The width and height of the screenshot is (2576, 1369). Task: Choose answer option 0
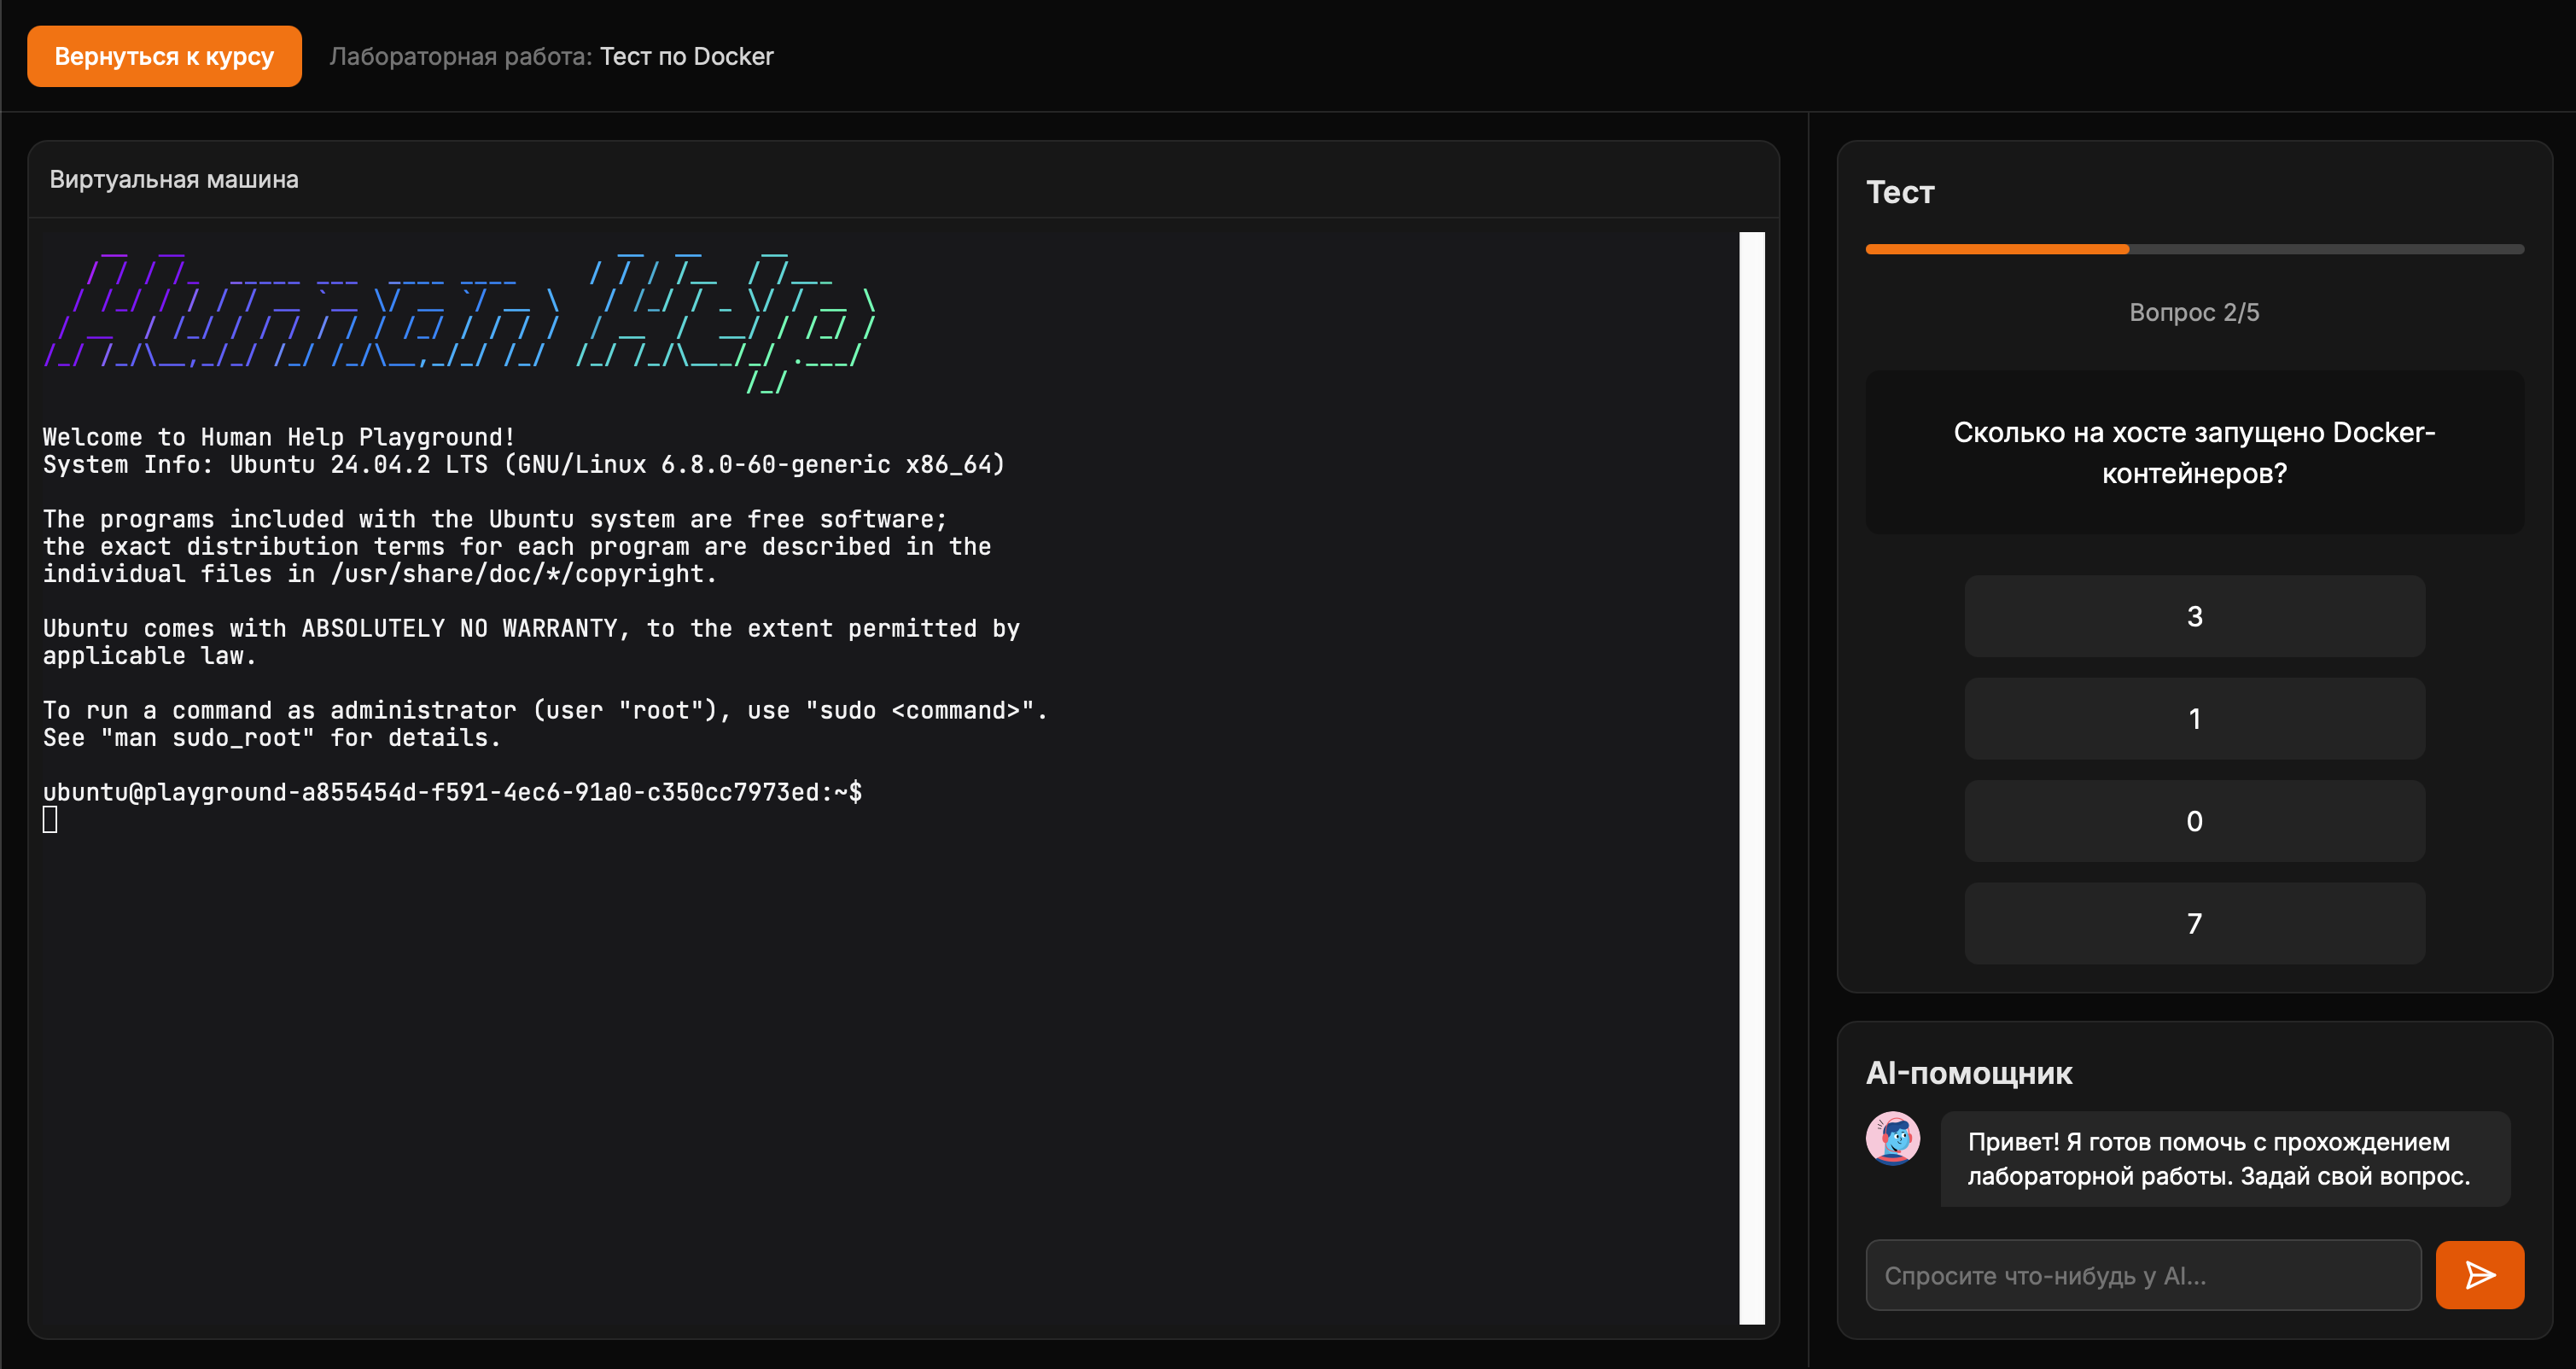2194,821
